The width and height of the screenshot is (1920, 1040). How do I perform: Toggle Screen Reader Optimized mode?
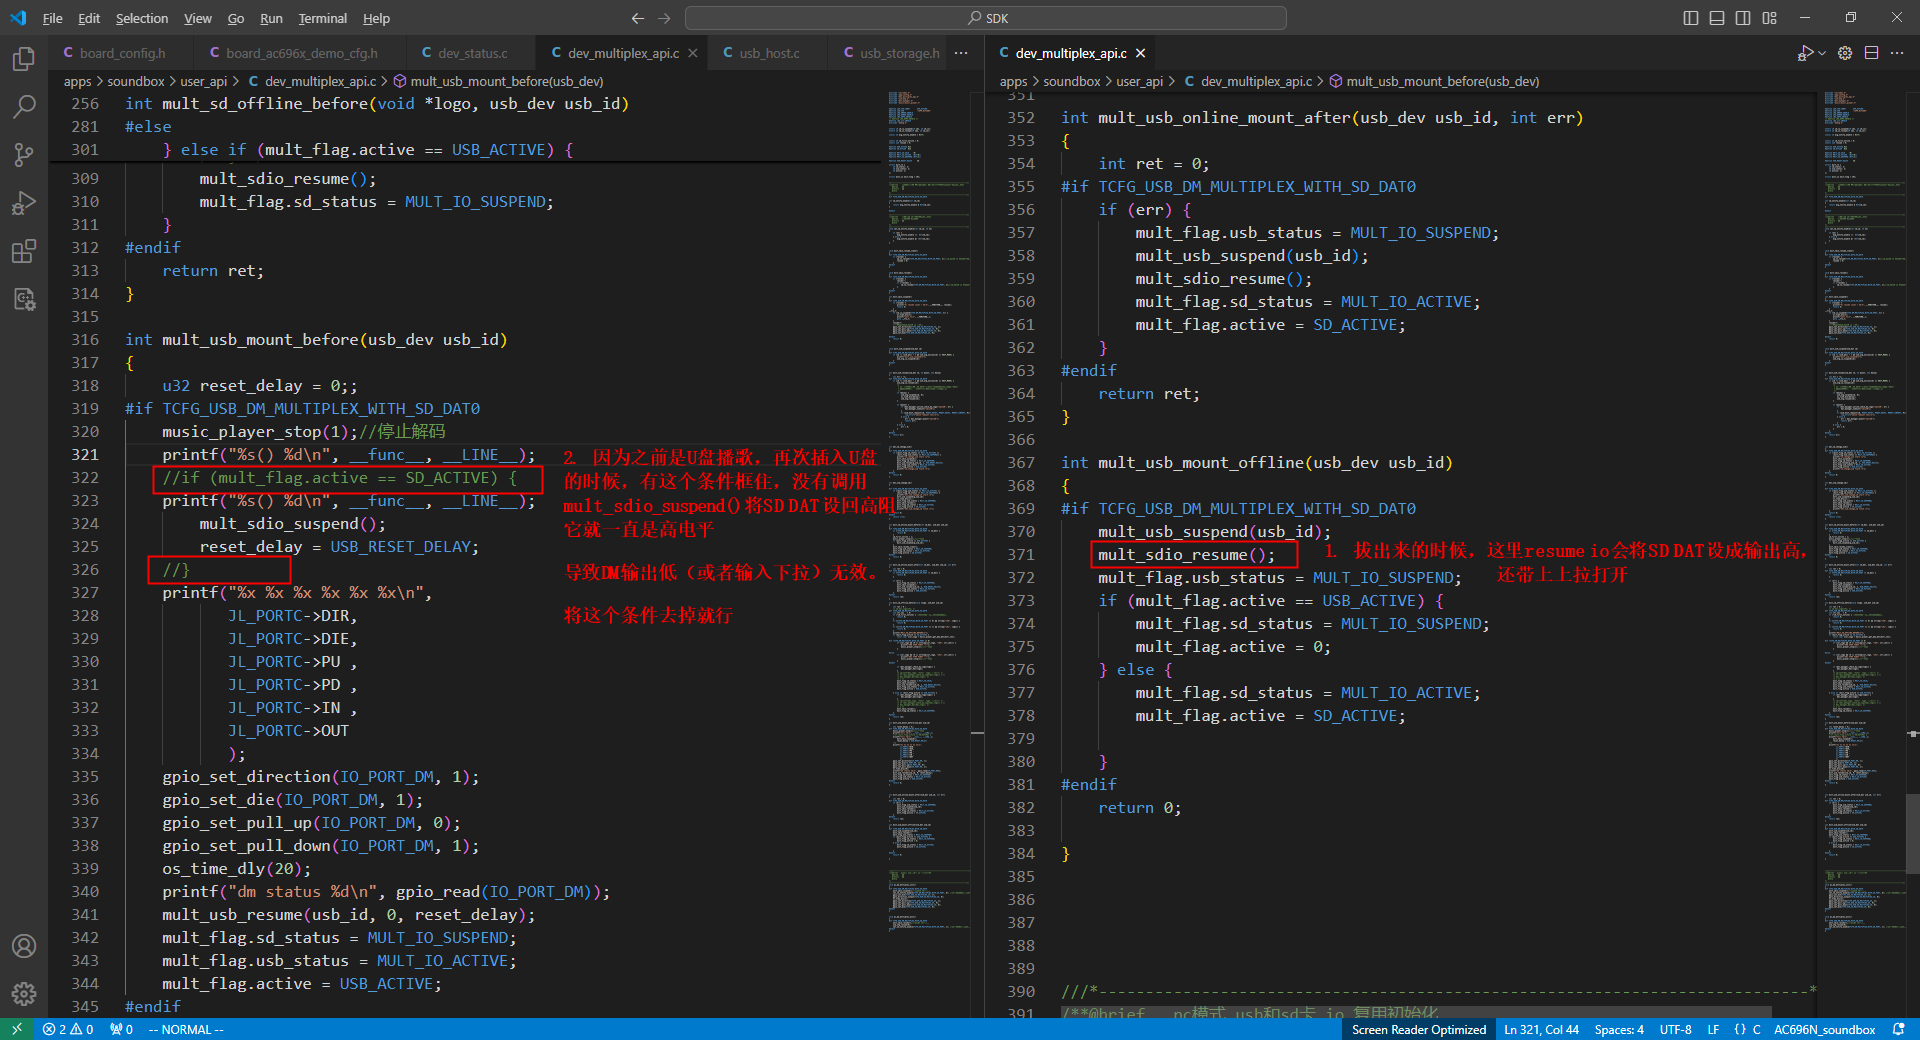tap(1418, 1029)
